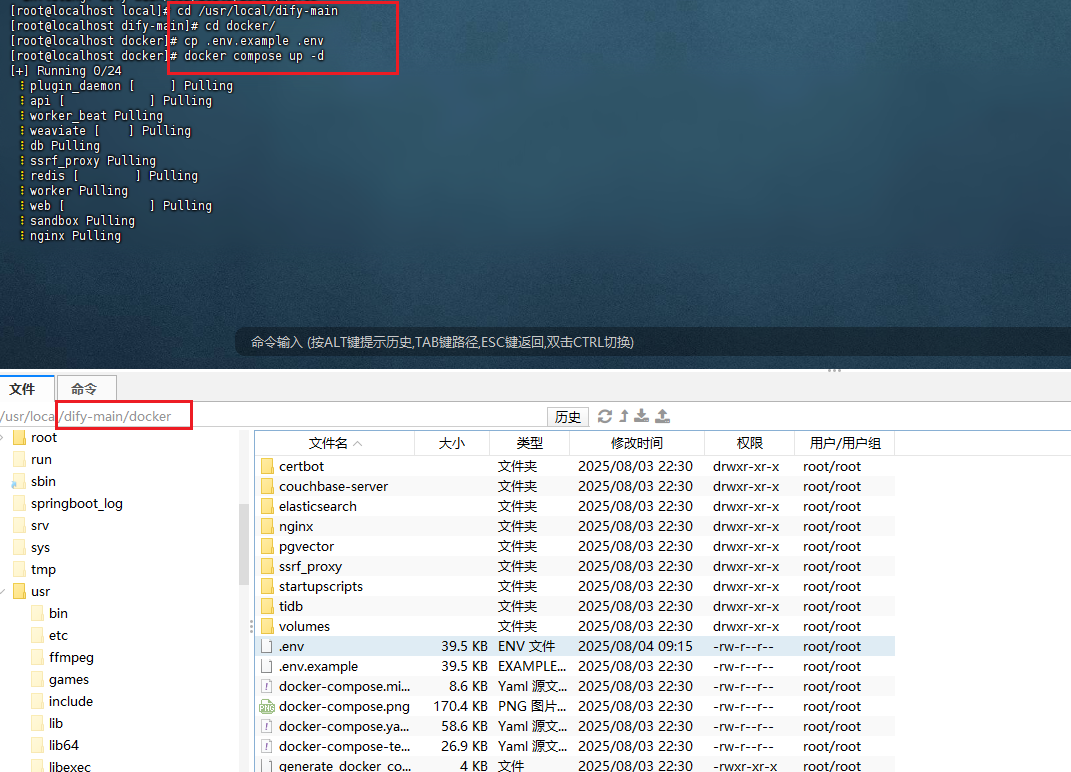Click the .env.example file icon
1071x772 pixels.
(x=267, y=666)
